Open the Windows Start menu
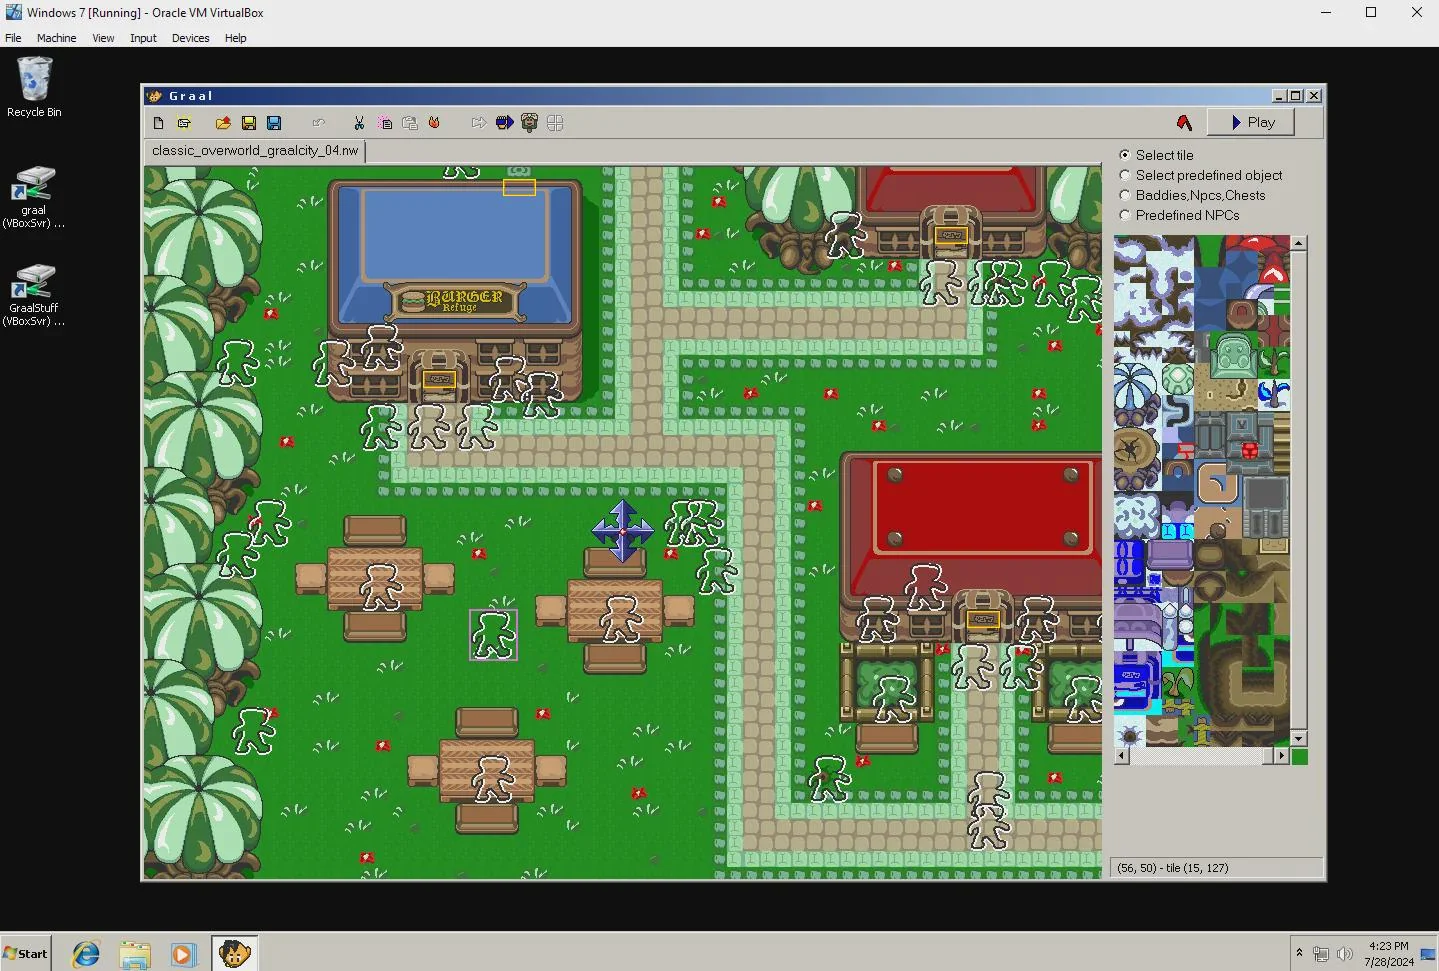Screen dimensions: 1439x971 pos(26,953)
